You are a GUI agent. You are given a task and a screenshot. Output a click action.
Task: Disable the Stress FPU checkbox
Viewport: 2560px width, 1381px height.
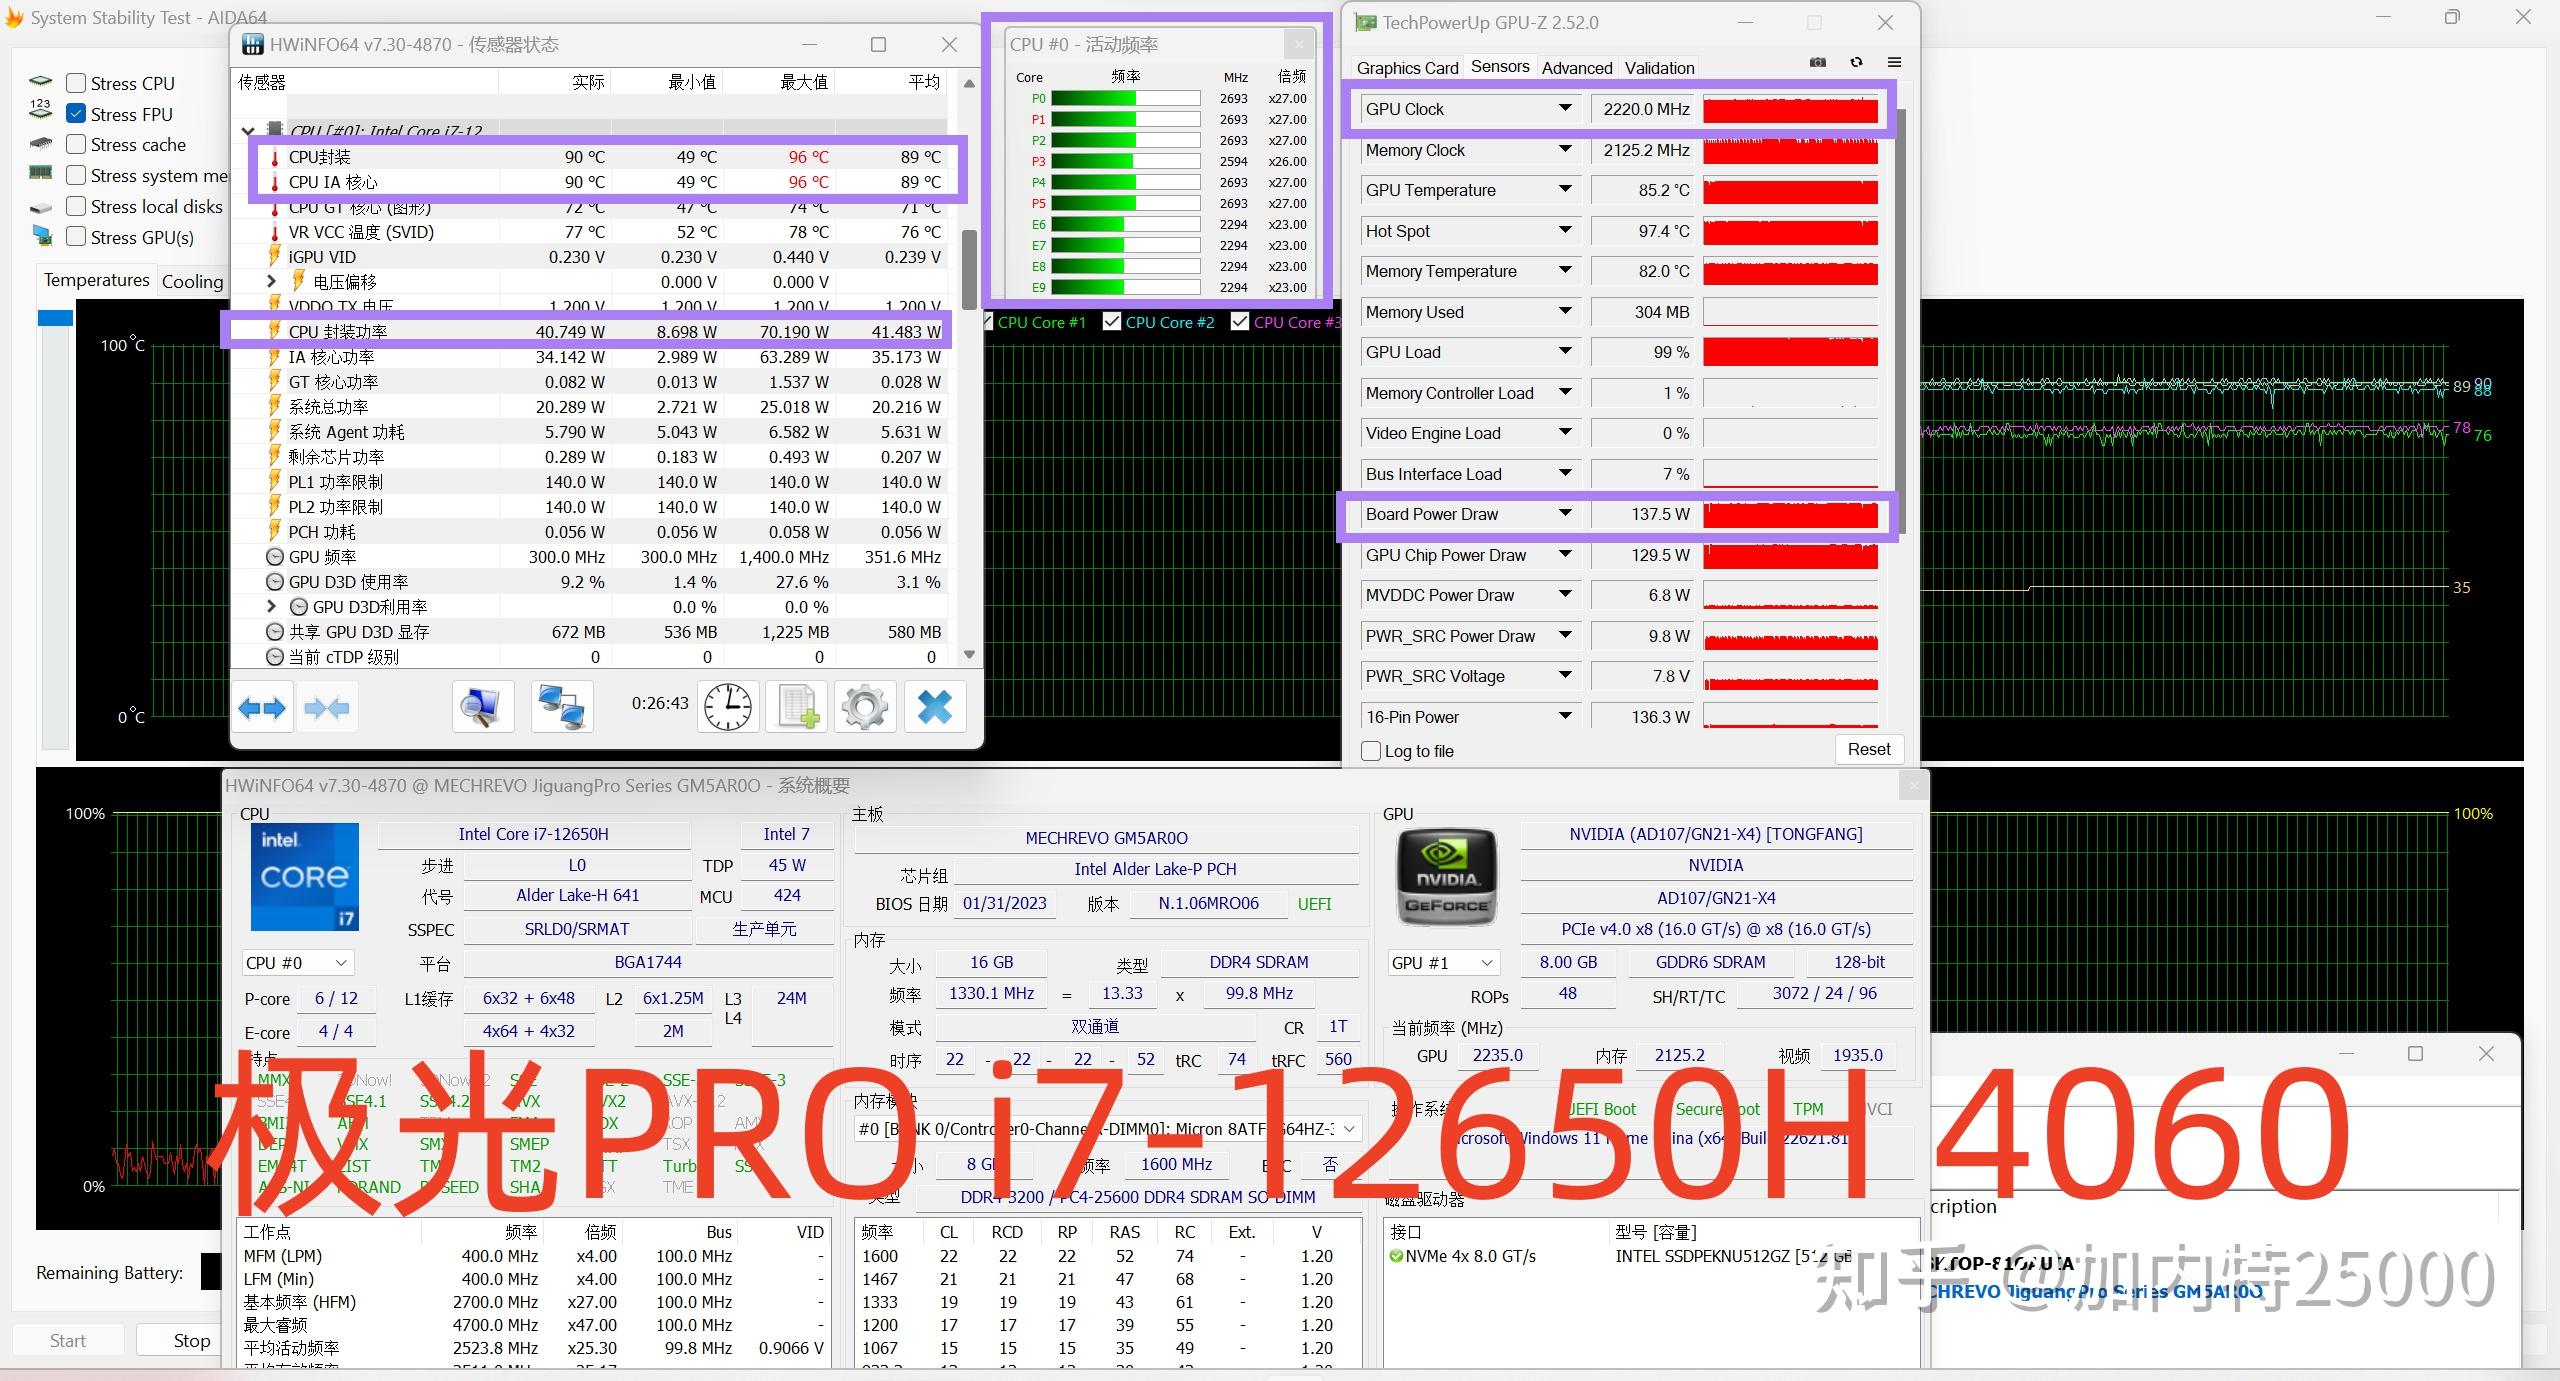coord(76,113)
